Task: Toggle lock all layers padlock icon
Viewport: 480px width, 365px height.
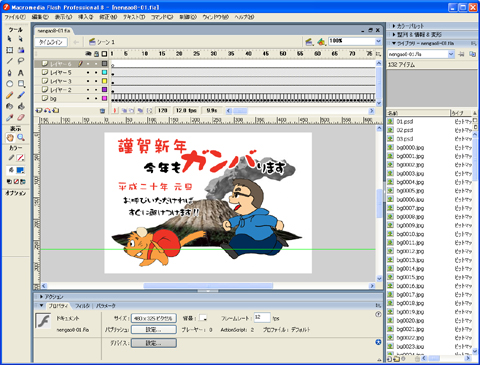Action: tap(96, 54)
